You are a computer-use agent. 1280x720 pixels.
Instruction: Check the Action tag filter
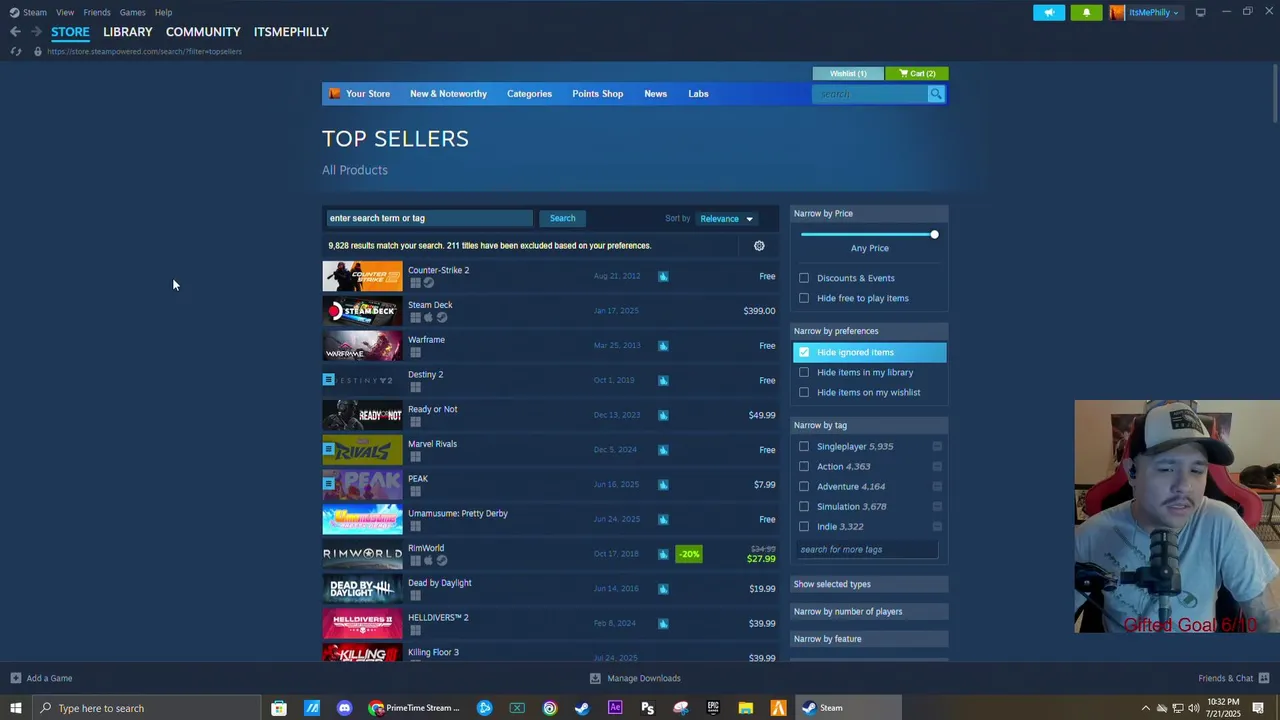coord(804,466)
